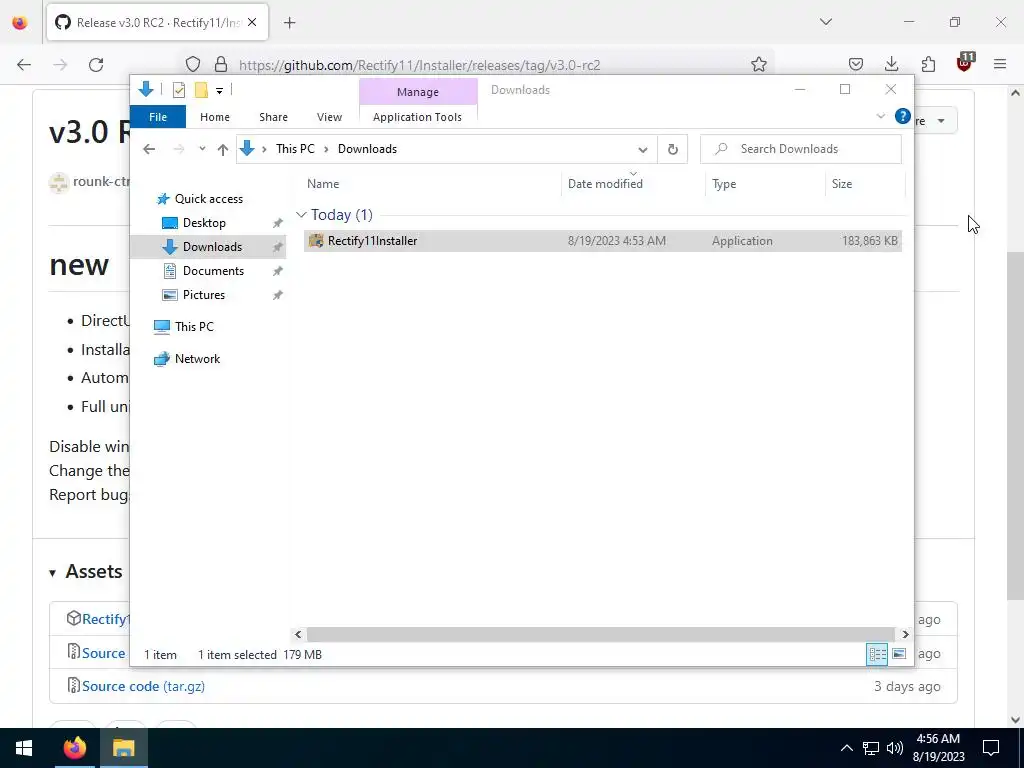
Task: Open Explorer help question mark icon
Action: pyautogui.click(x=903, y=116)
